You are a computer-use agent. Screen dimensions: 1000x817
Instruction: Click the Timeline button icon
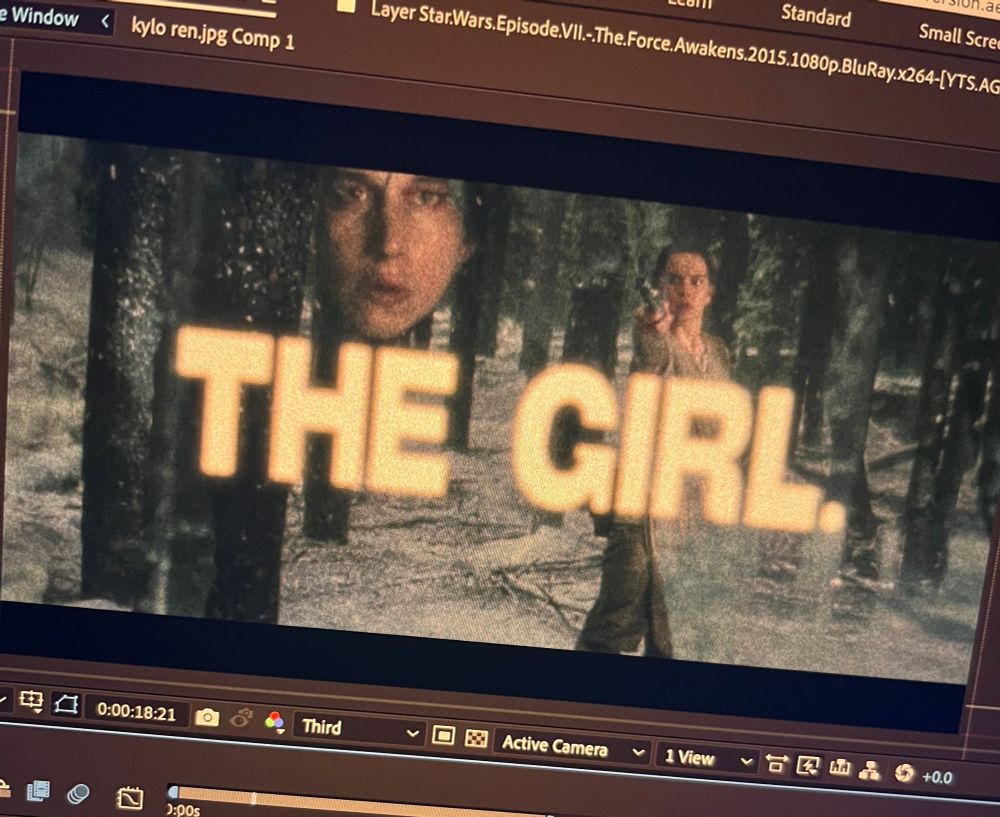coord(839,767)
